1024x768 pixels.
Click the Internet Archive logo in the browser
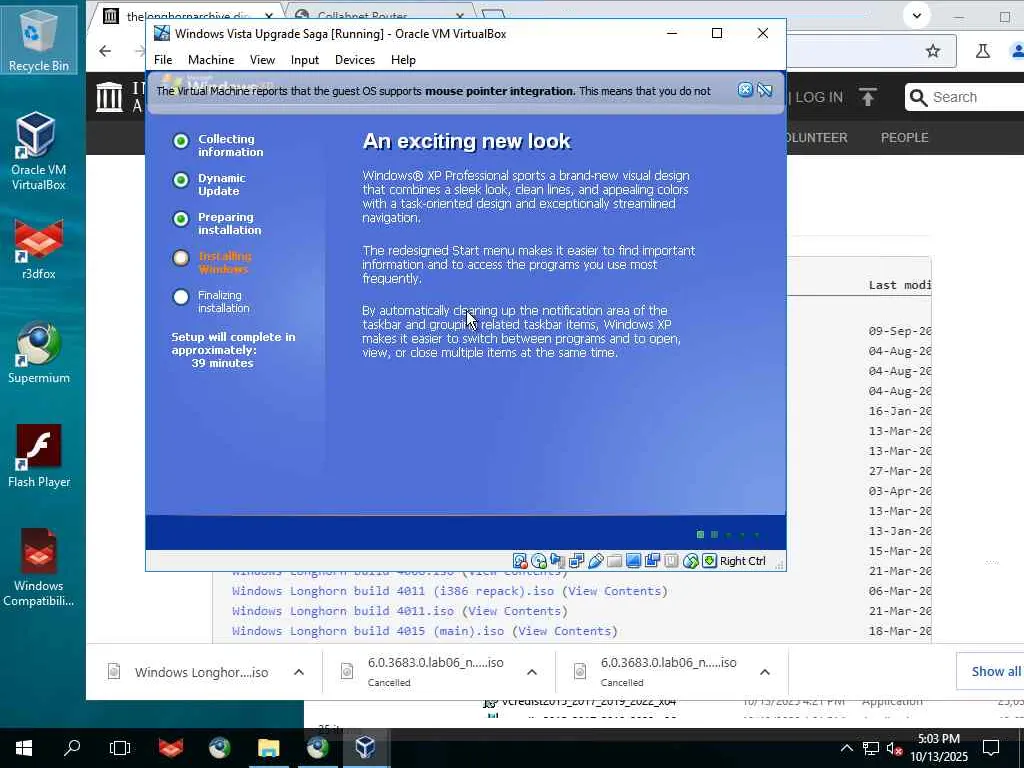(x=109, y=97)
